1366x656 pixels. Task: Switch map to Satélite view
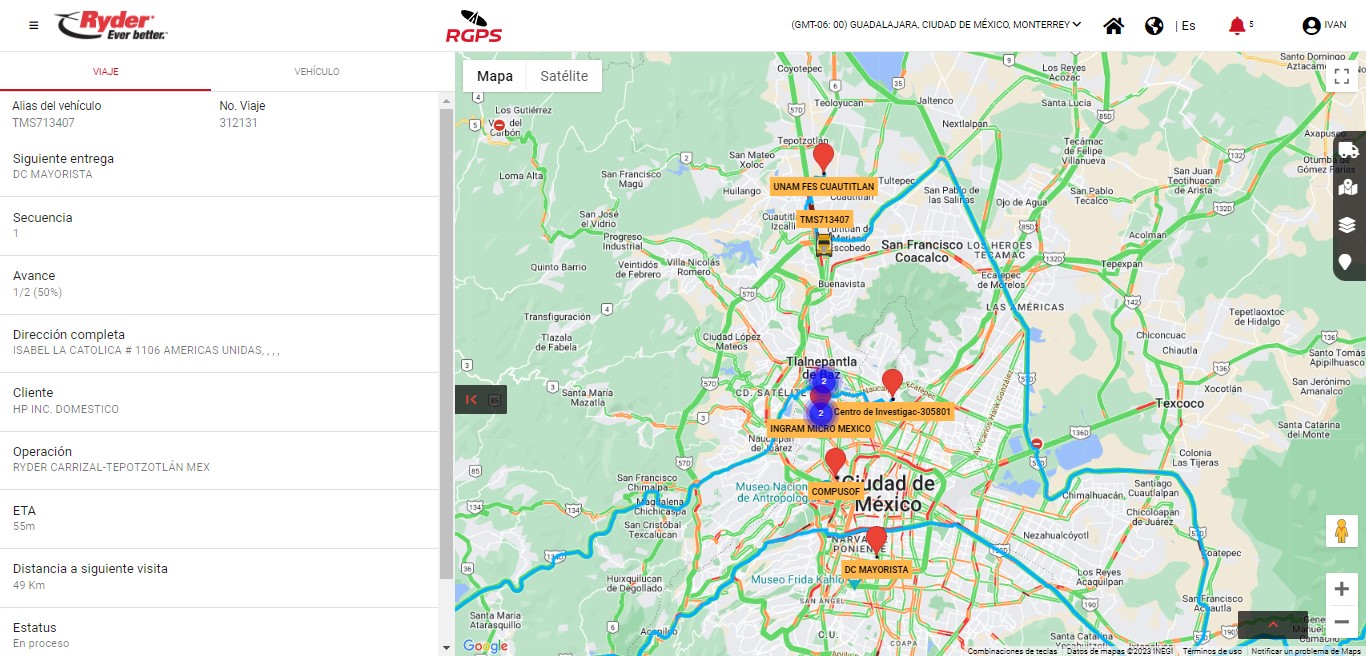coord(564,77)
